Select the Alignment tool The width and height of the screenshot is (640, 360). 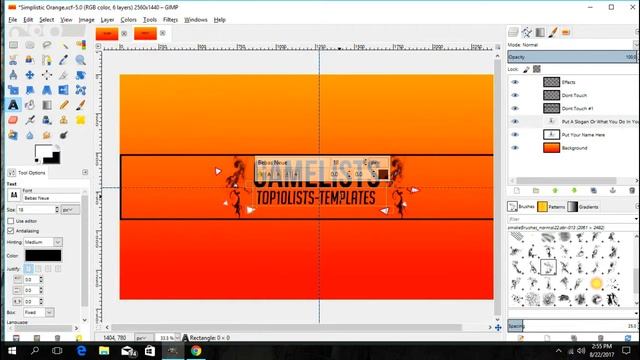tap(47, 75)
